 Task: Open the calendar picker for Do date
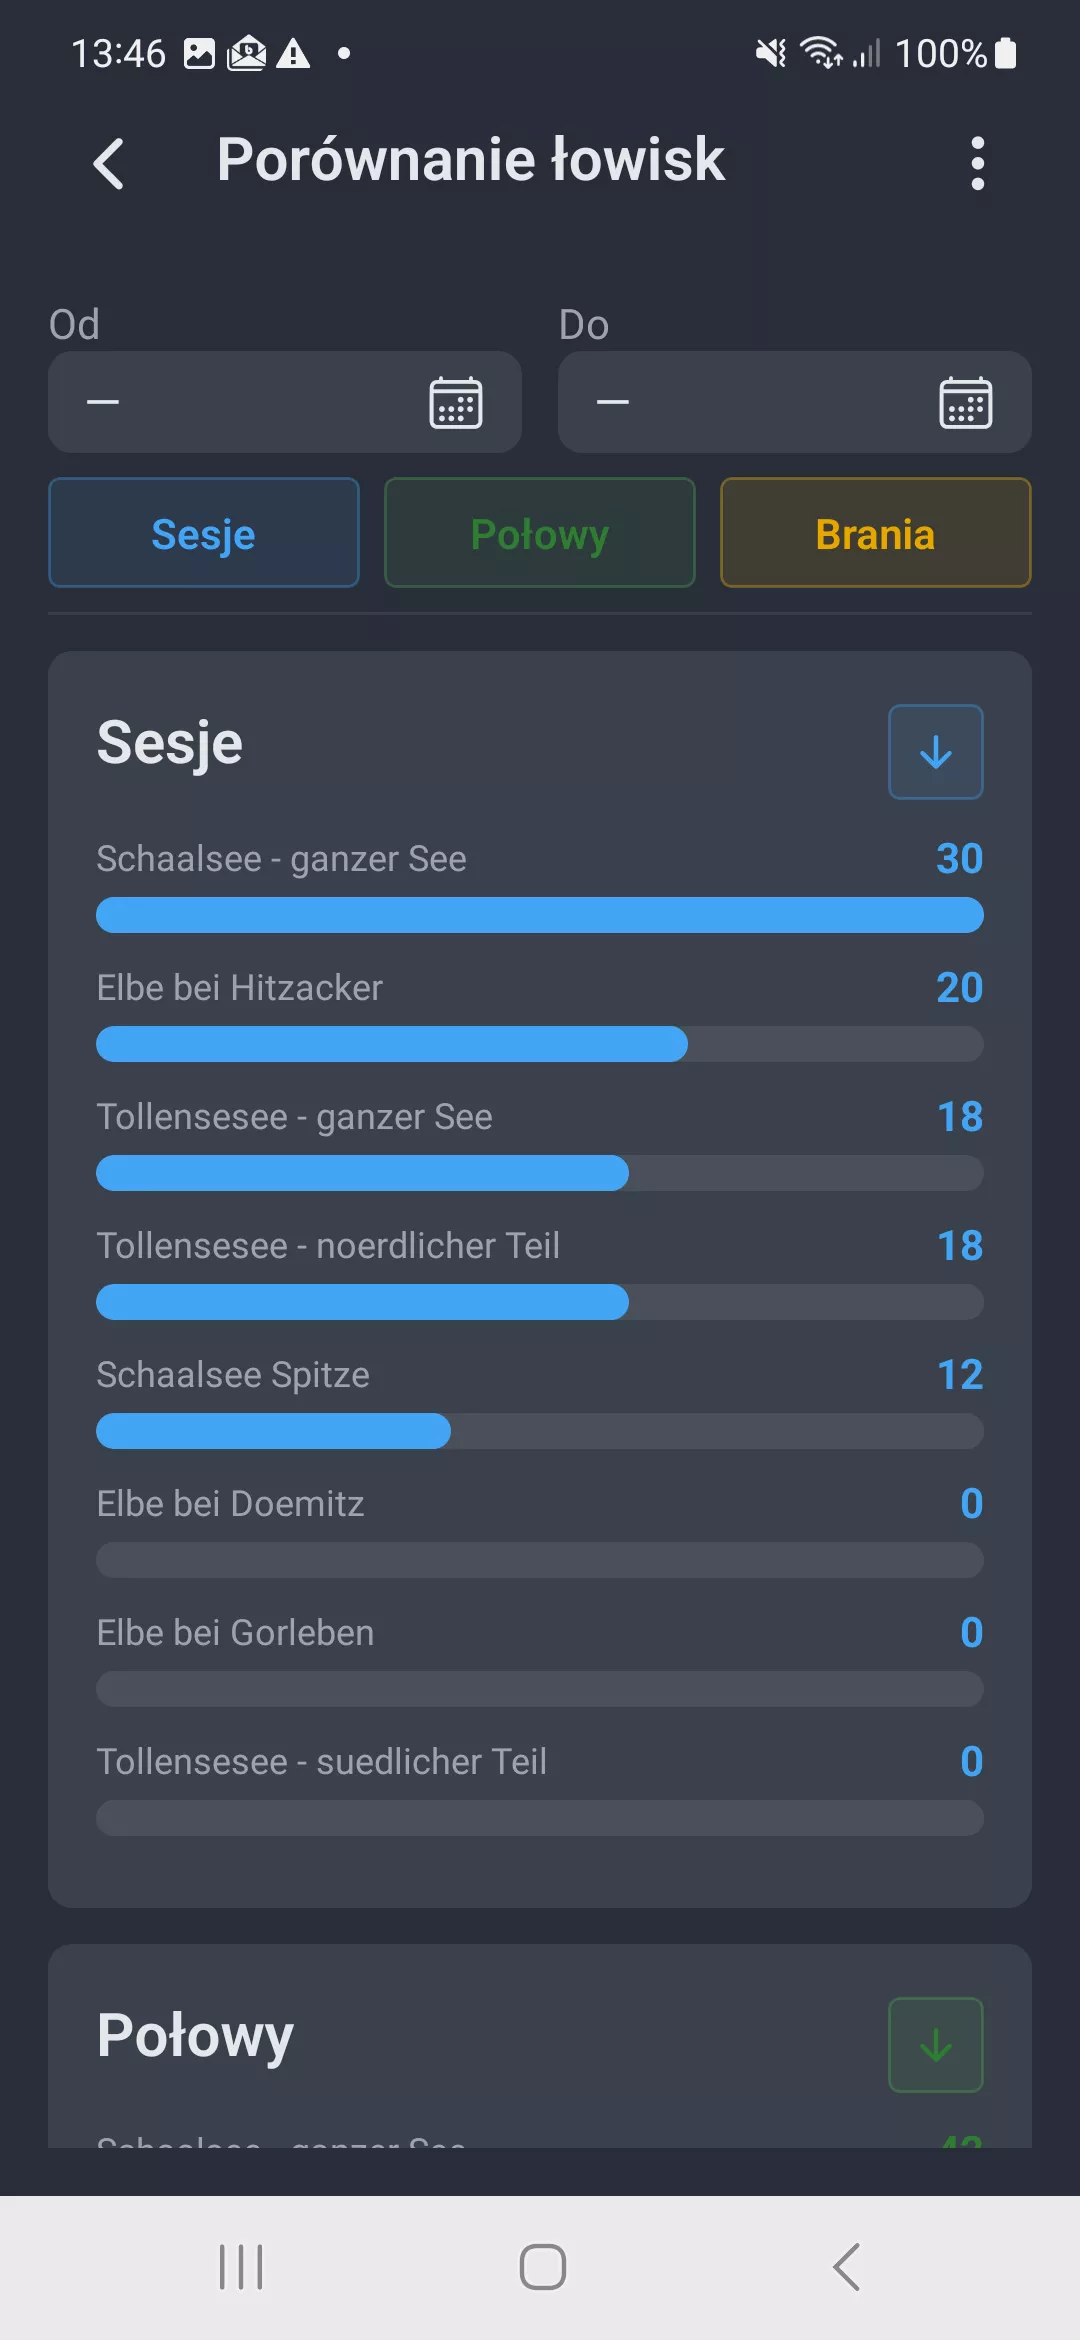965,403
